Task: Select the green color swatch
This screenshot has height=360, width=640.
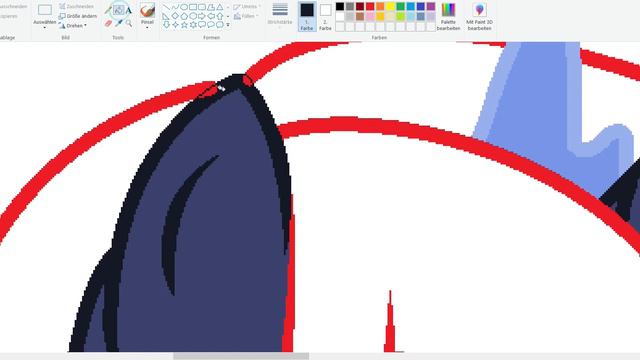Action: (400, 7)
